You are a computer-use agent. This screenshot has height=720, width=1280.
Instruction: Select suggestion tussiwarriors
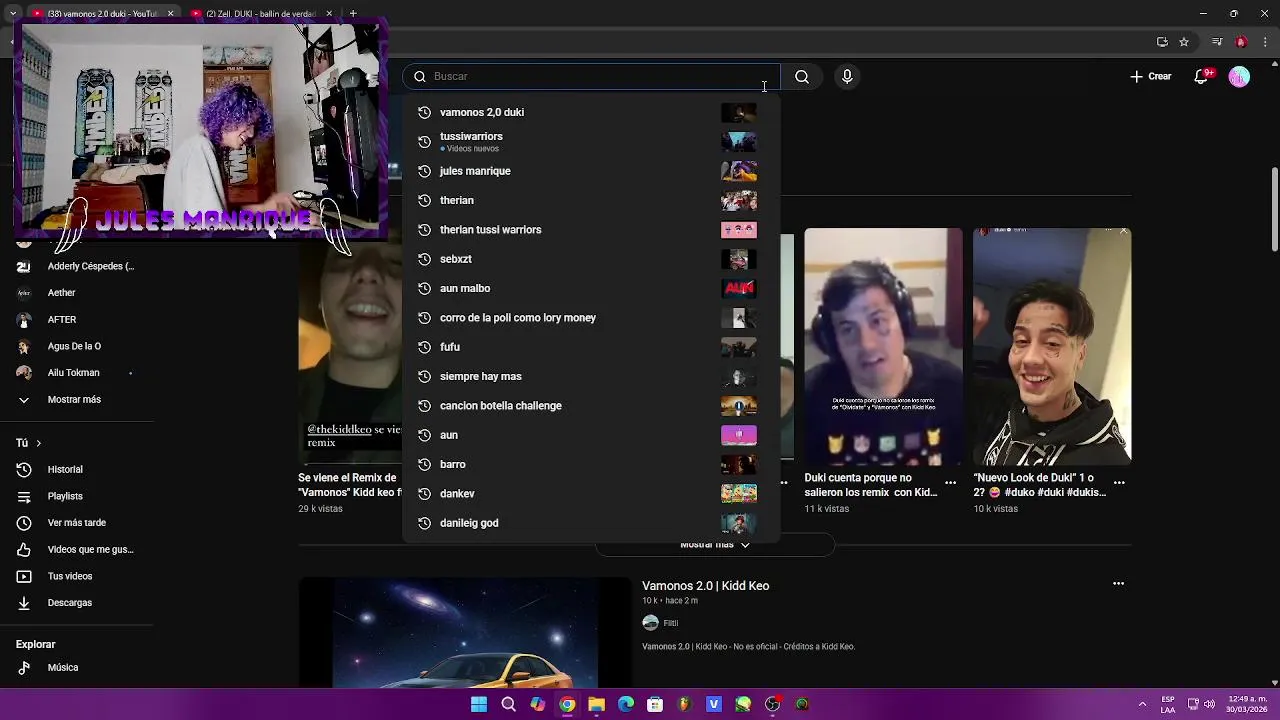[590, 142]
